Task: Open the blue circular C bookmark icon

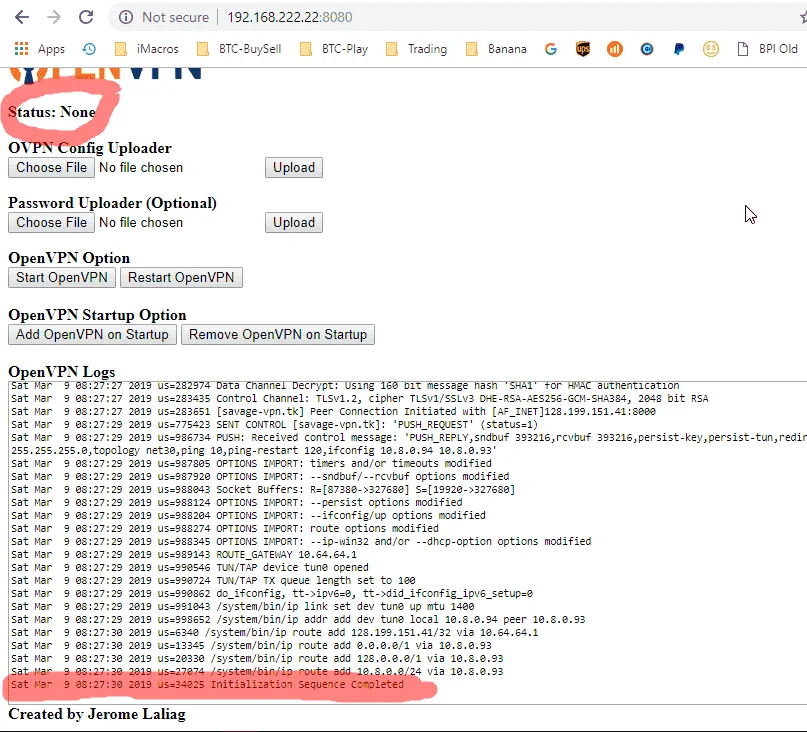Action: (x=647, y=49)
